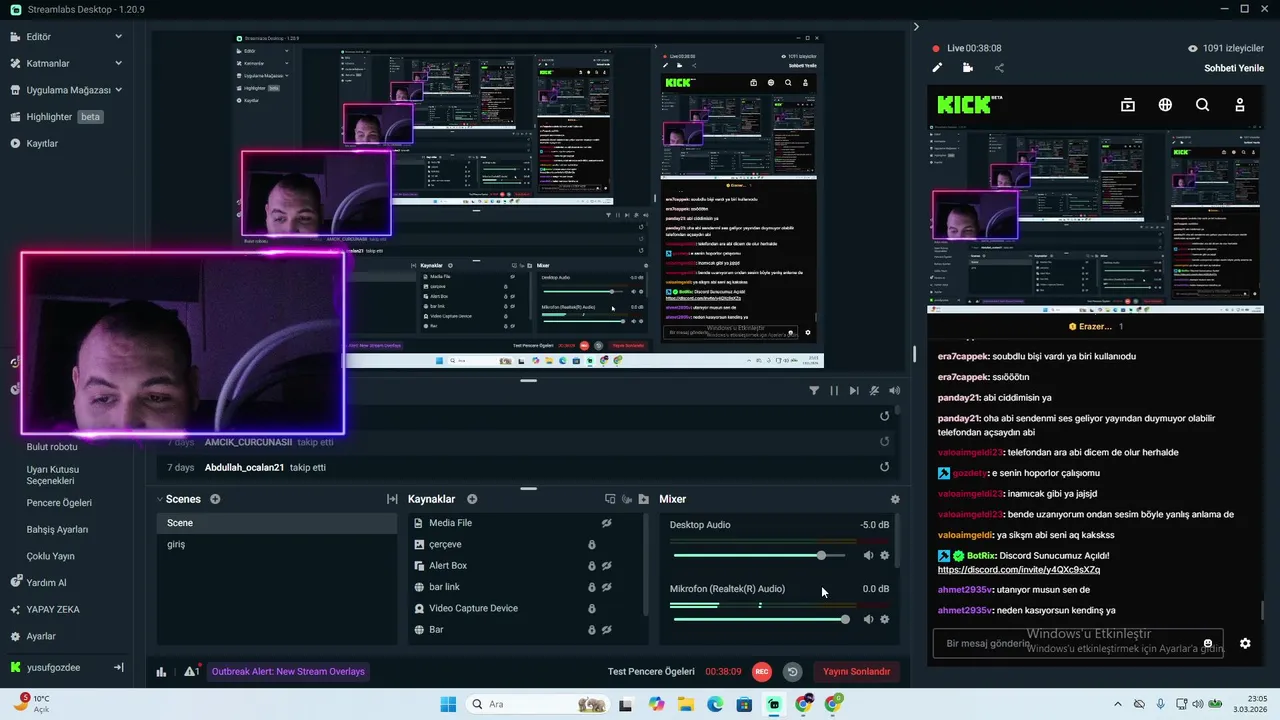1280x720 pixels.
Task: Open the event filter icon
Action: coord(814,391)
